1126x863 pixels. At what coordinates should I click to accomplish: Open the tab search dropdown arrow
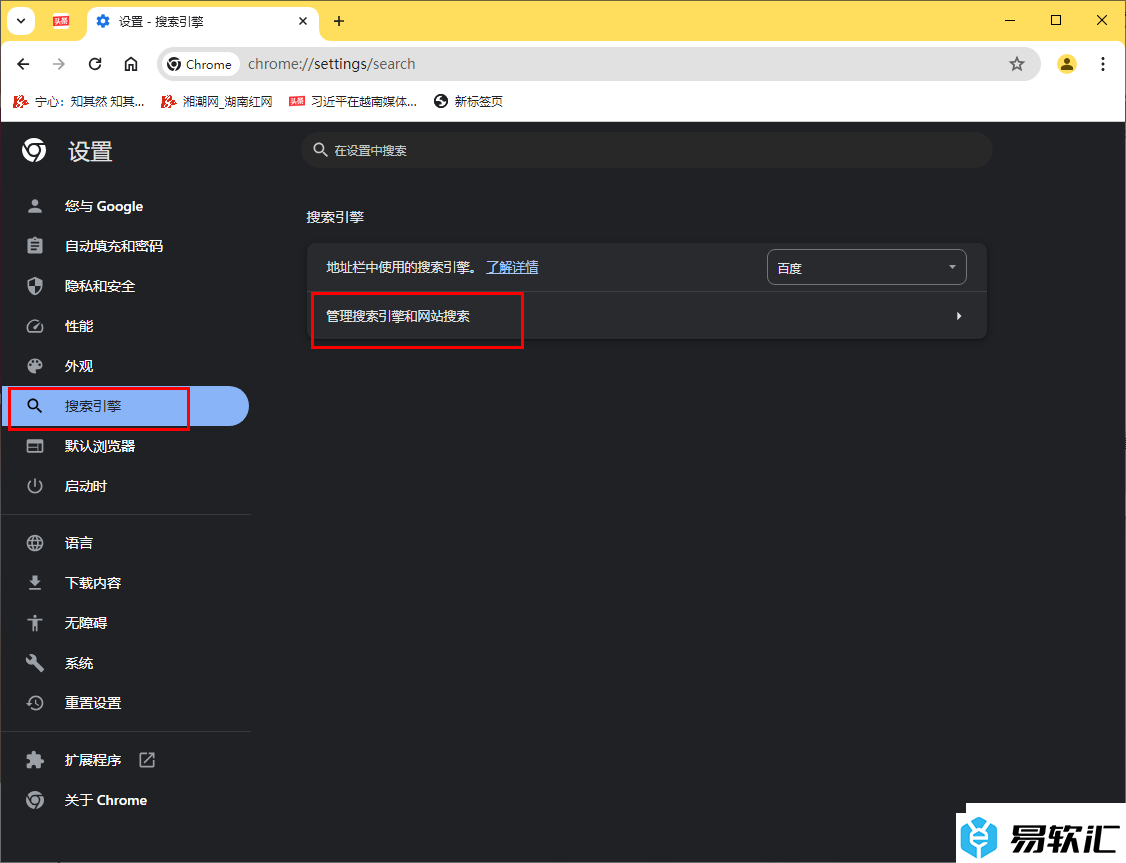click(21, 21)
